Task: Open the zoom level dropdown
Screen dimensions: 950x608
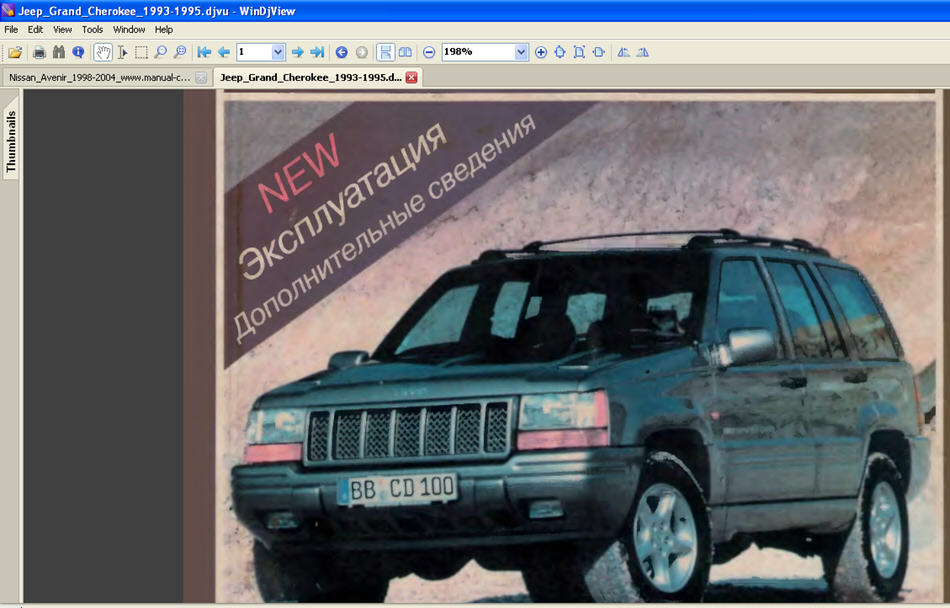Action: pyautogui.click(x=521, y=53)
